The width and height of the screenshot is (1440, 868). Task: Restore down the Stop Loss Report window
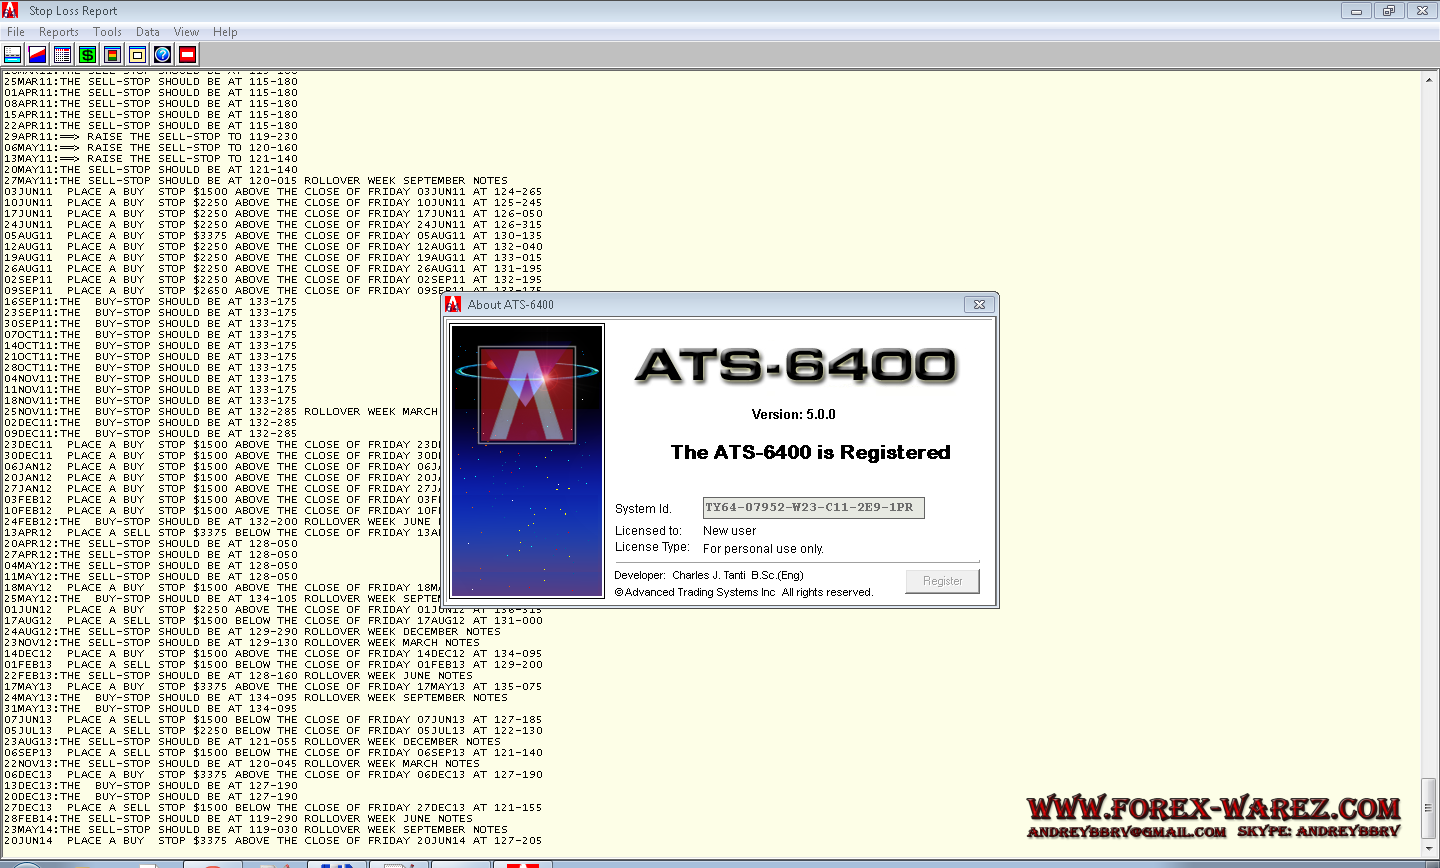pyautogui.click(x=1388, y=11)
